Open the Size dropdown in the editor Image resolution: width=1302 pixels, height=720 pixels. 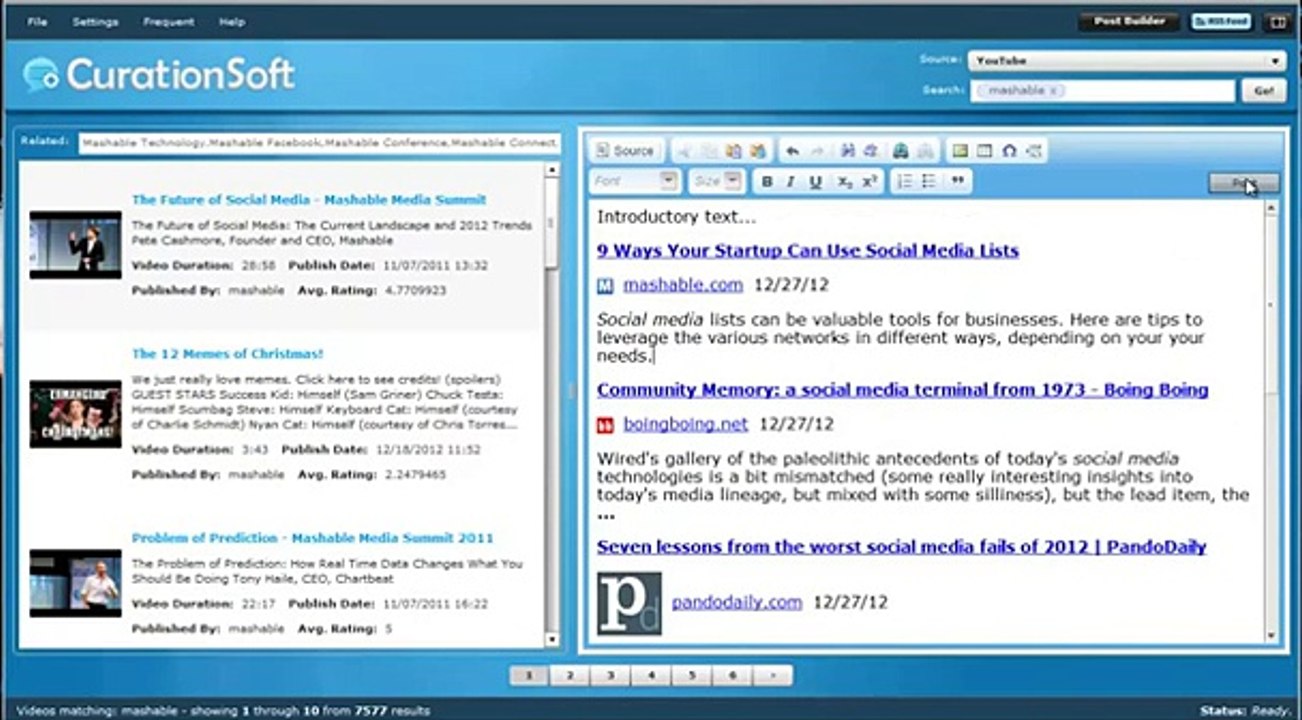pyautogui.click(x=717, y=181)
